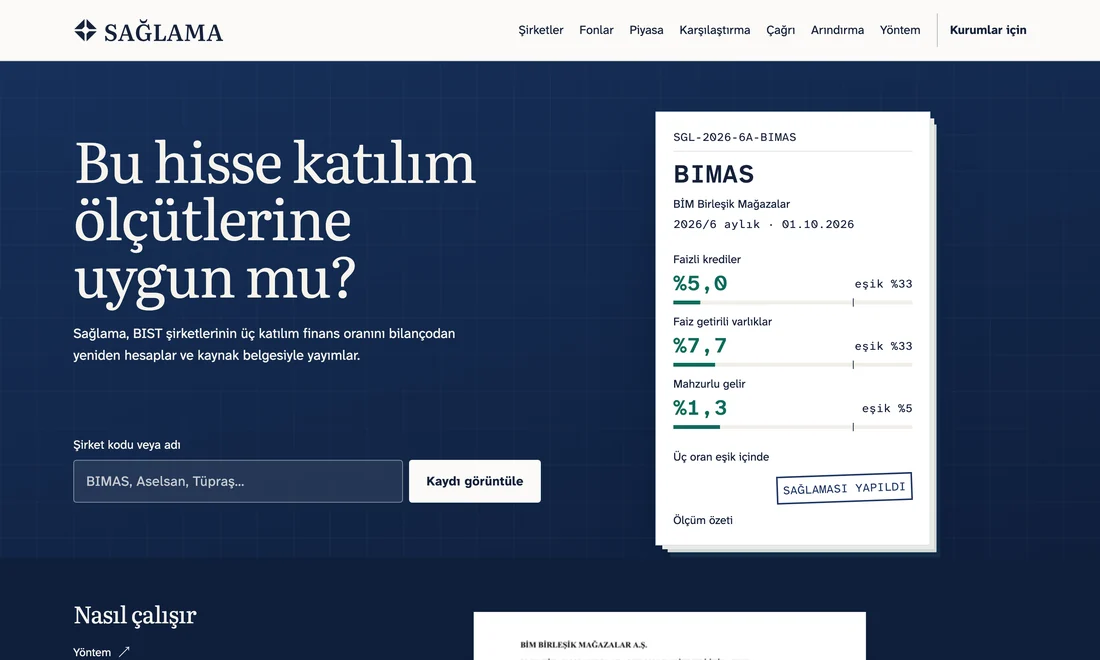Click the arrow icon next to Yöntem
This screenshot has width=1100, height=660.
(x=124, y=652)
